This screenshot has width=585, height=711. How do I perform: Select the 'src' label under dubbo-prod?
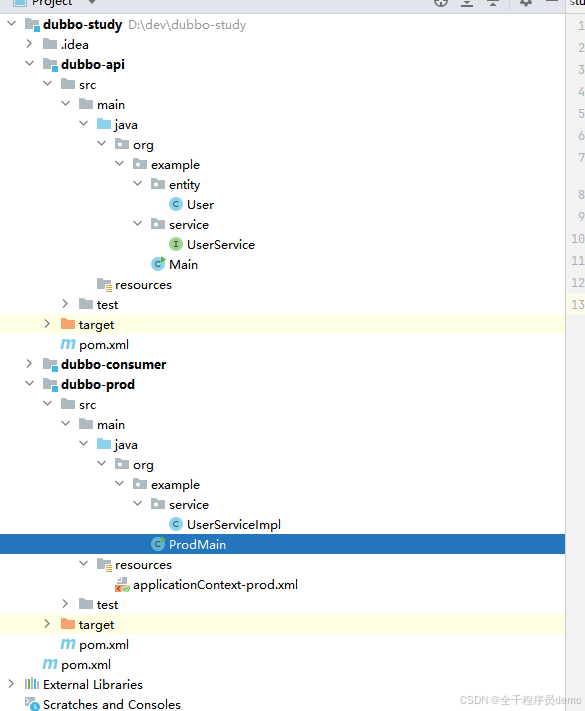coord(88,405)
